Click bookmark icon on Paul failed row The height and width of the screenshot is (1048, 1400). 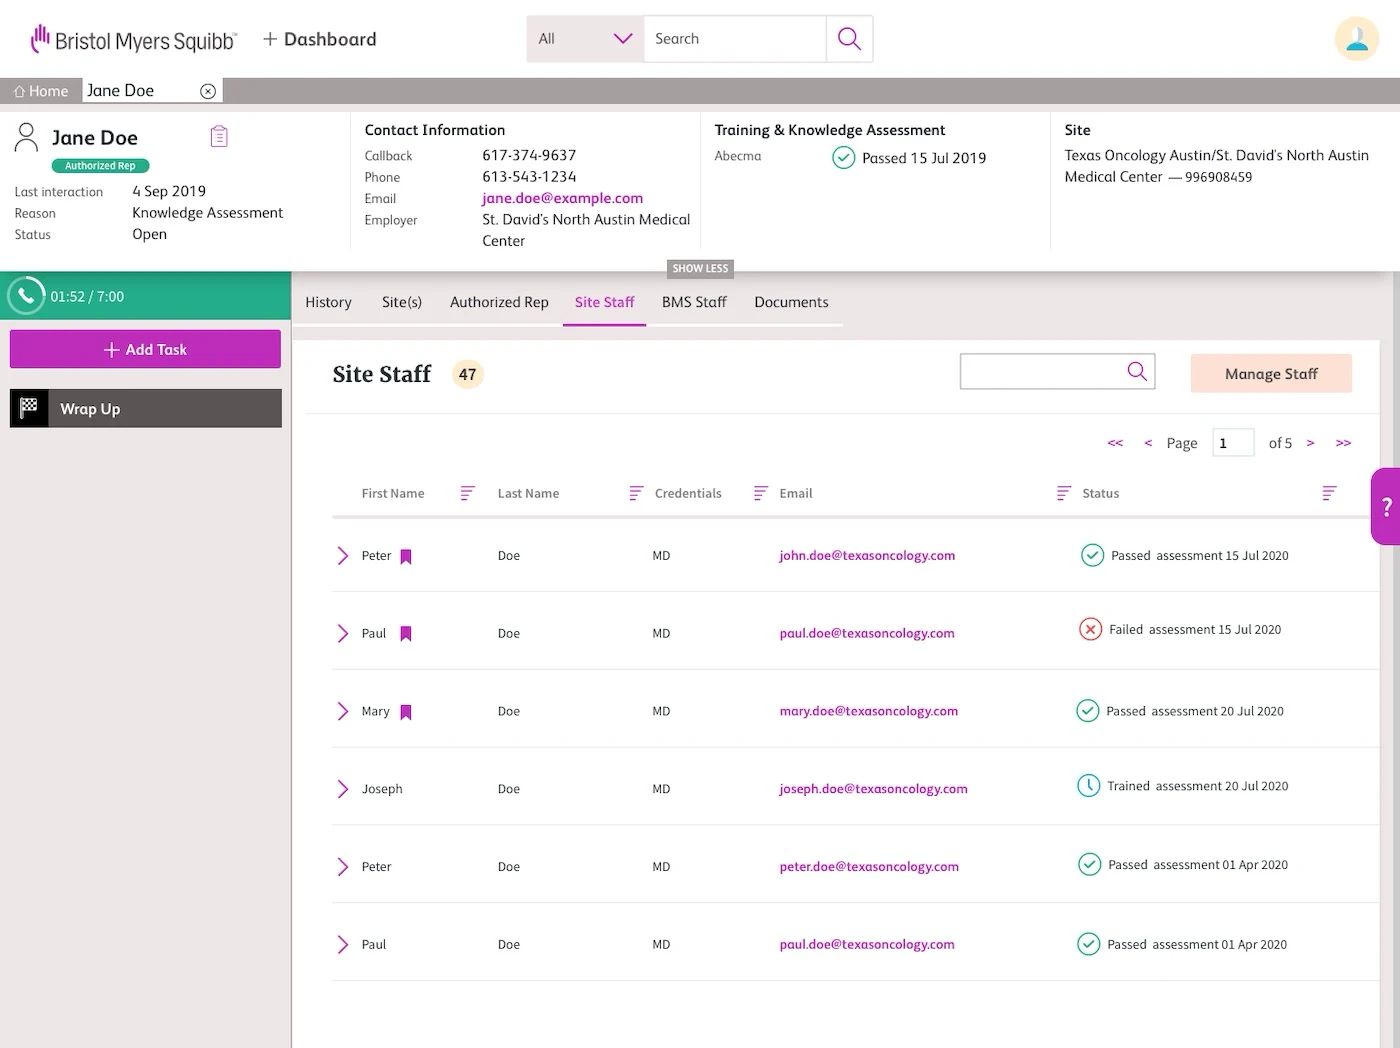tap(406, 634)
